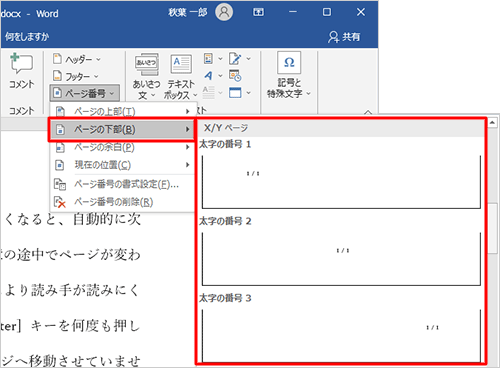Choose ページの余白(P) menu item
Screen dimensions: 500x368
tap(123, 147)
